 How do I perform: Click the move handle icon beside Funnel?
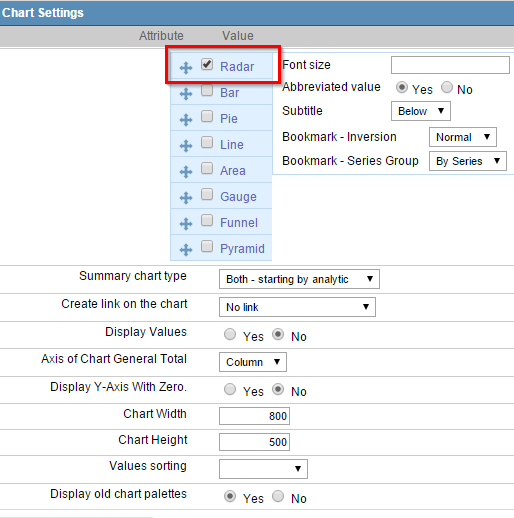[186, 224]
